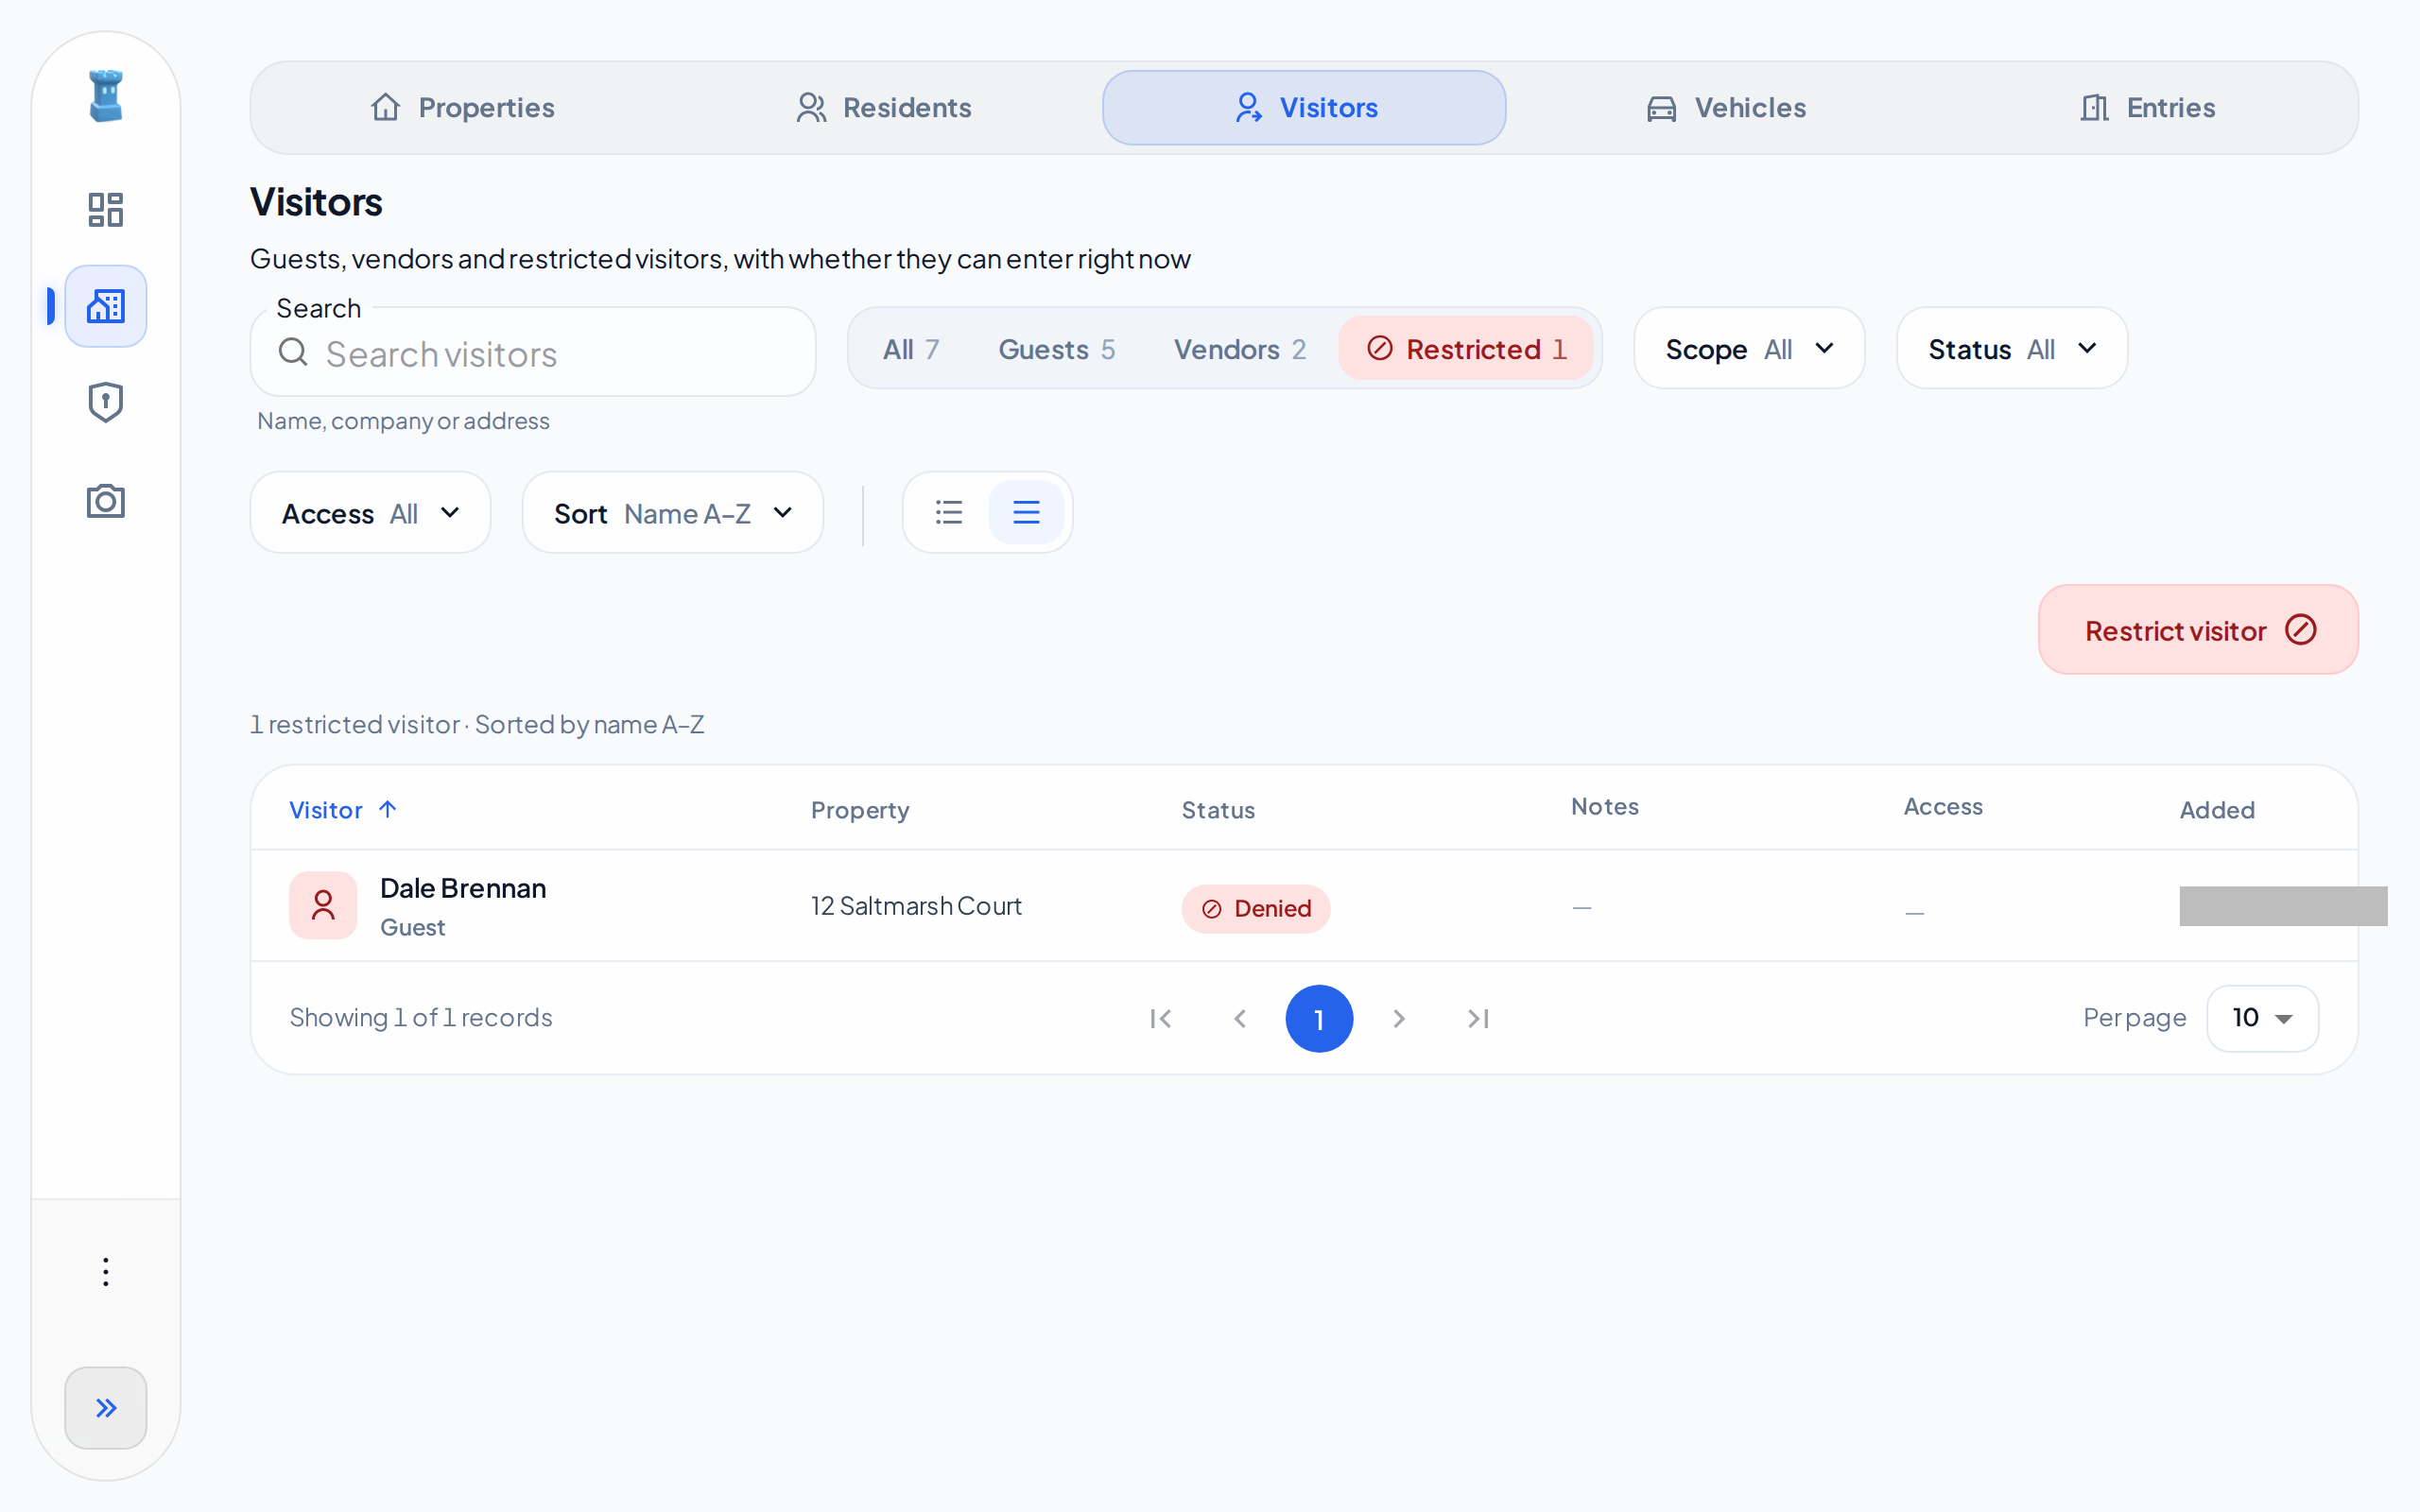The width and height of the screenshot is (2420, 1512).
Task: Open the Access filter dropdown
Action: point(370,513)
